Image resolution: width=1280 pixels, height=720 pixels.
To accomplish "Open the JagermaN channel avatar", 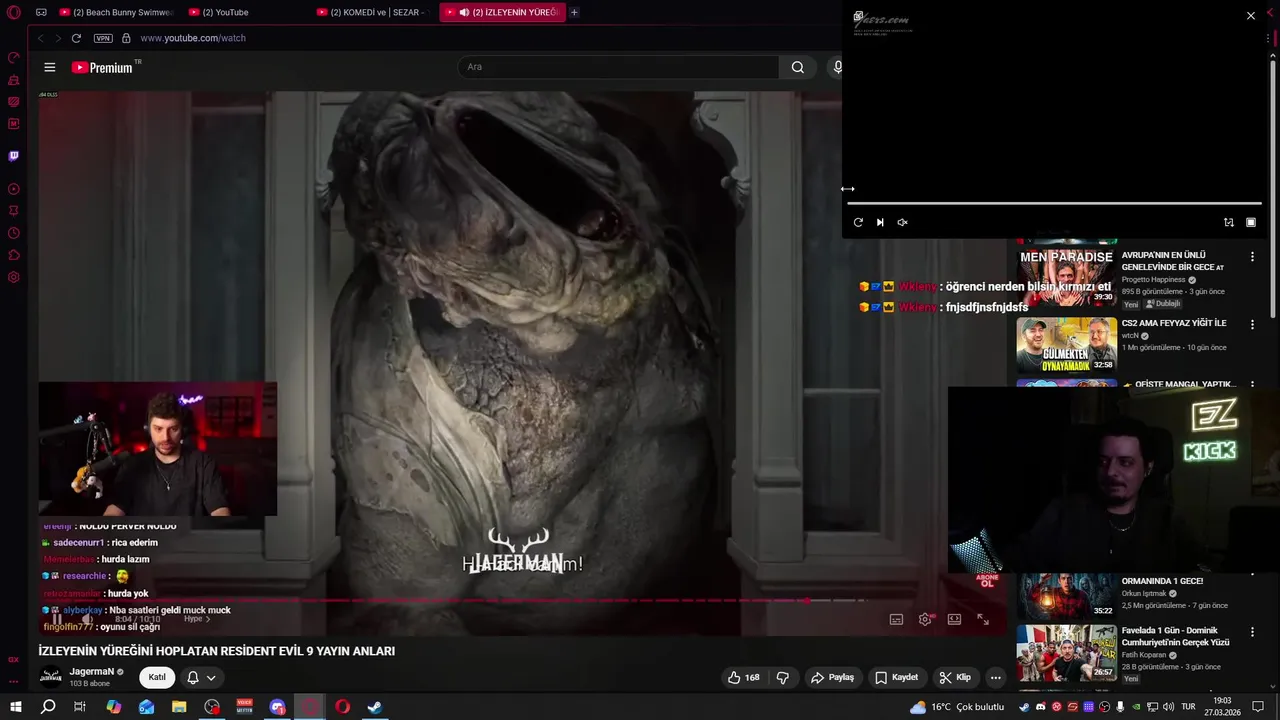I will point(50,677).
